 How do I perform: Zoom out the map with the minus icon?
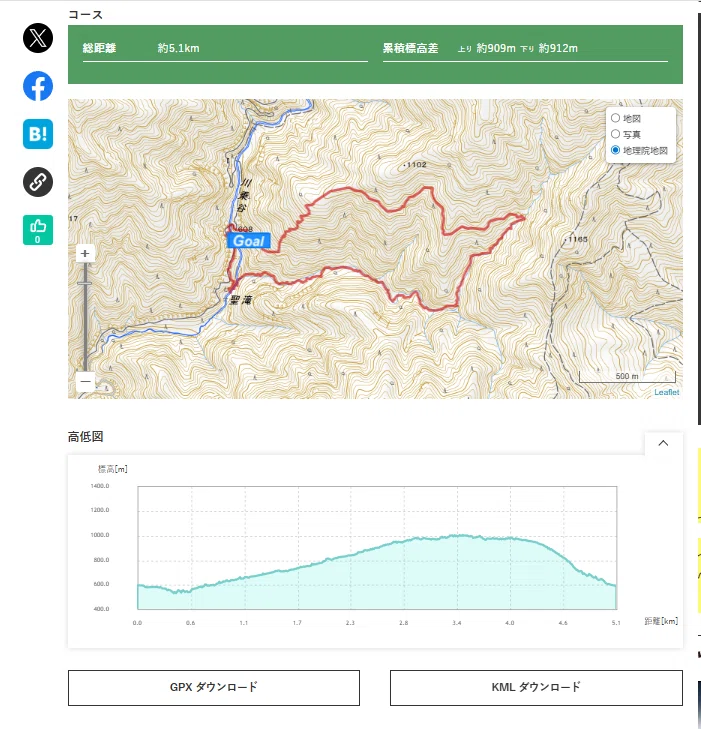tap(85, 381)
